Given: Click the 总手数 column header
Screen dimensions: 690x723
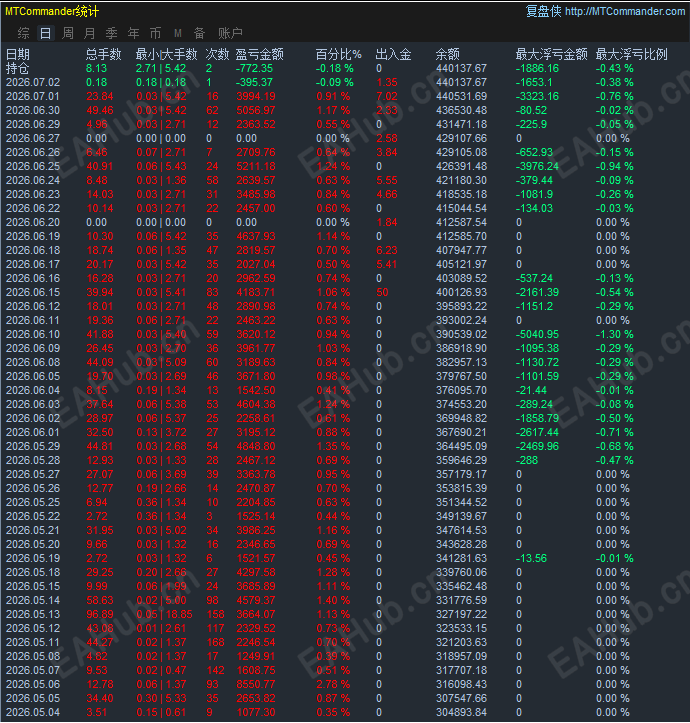Looking at the screenshot, I should click(103, 54).
